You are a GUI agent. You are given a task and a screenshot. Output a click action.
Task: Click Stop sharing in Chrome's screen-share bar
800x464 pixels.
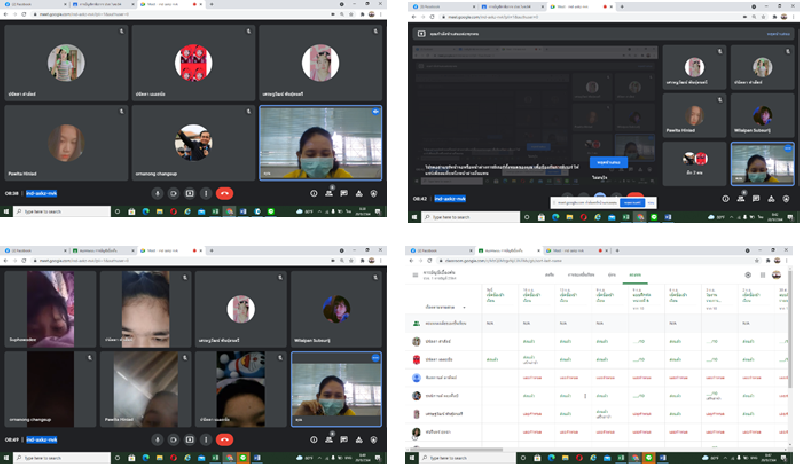click(632, 201)
